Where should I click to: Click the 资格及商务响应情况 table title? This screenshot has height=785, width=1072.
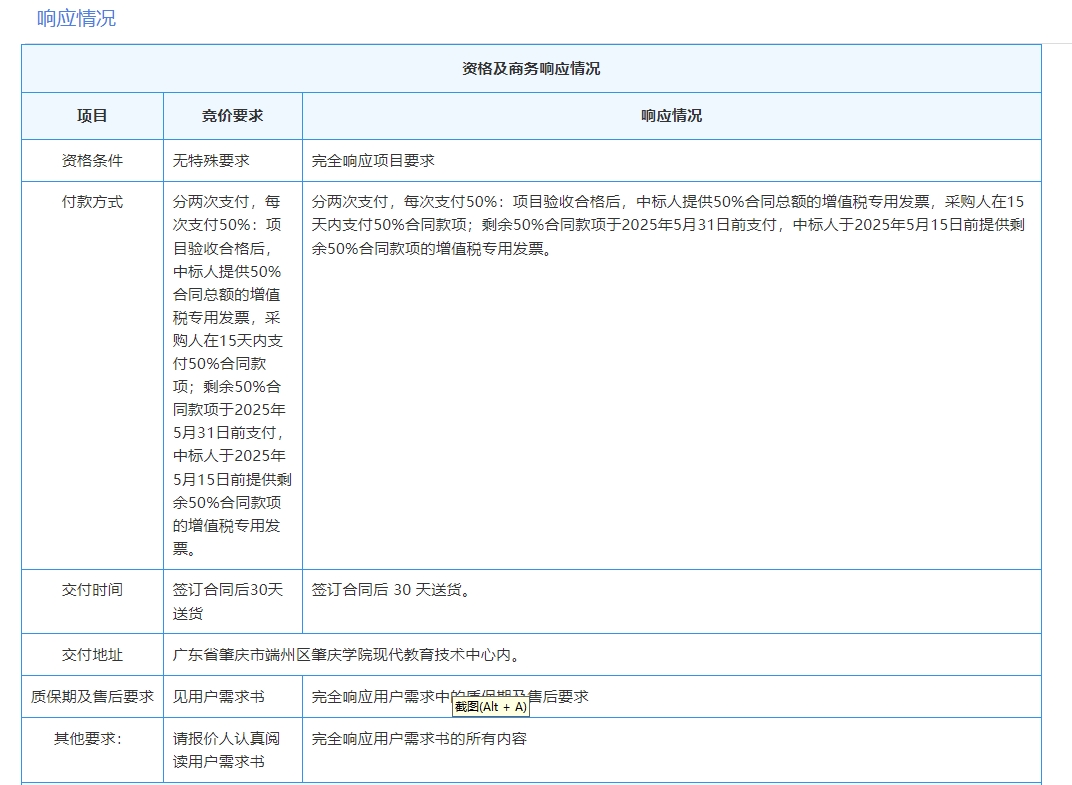pyautogui.click(x=531, y=69)
